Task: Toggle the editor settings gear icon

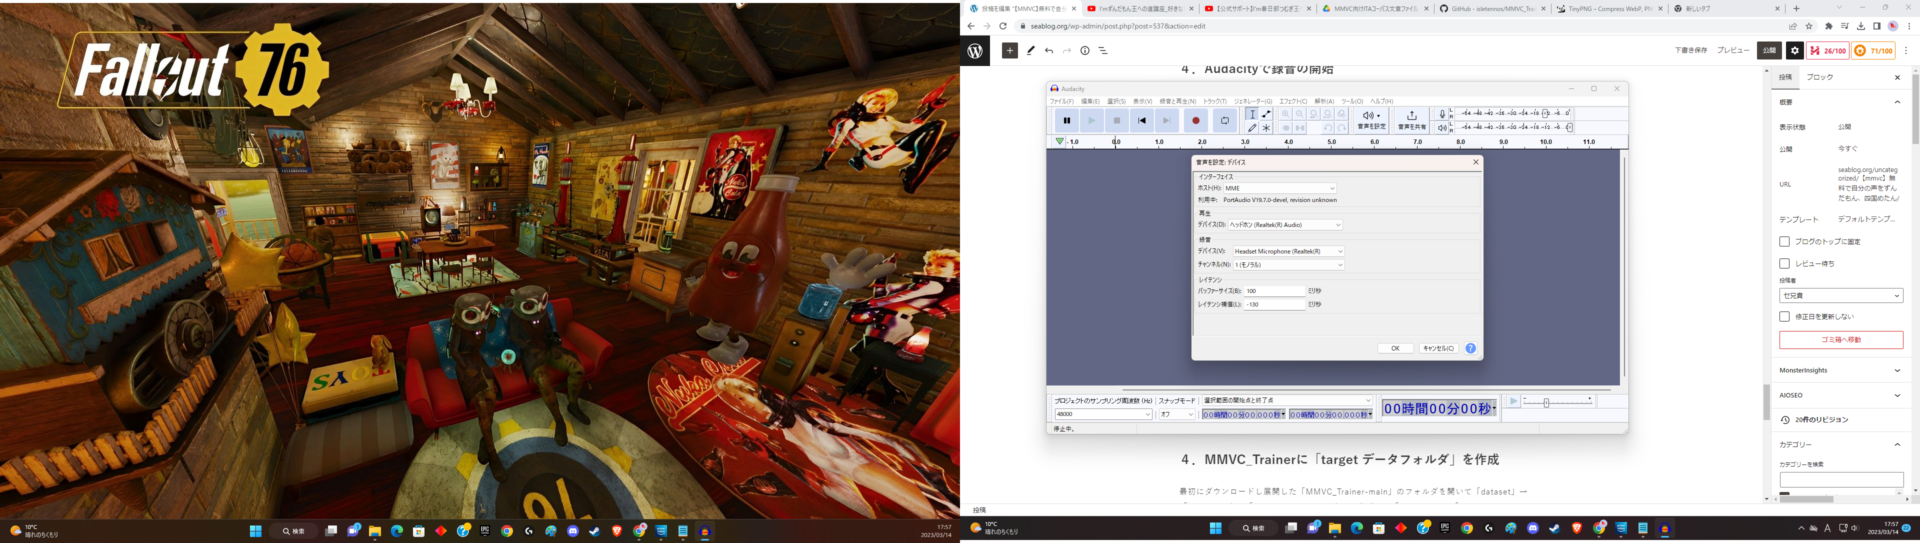Action: click(x=1795, y=50)
